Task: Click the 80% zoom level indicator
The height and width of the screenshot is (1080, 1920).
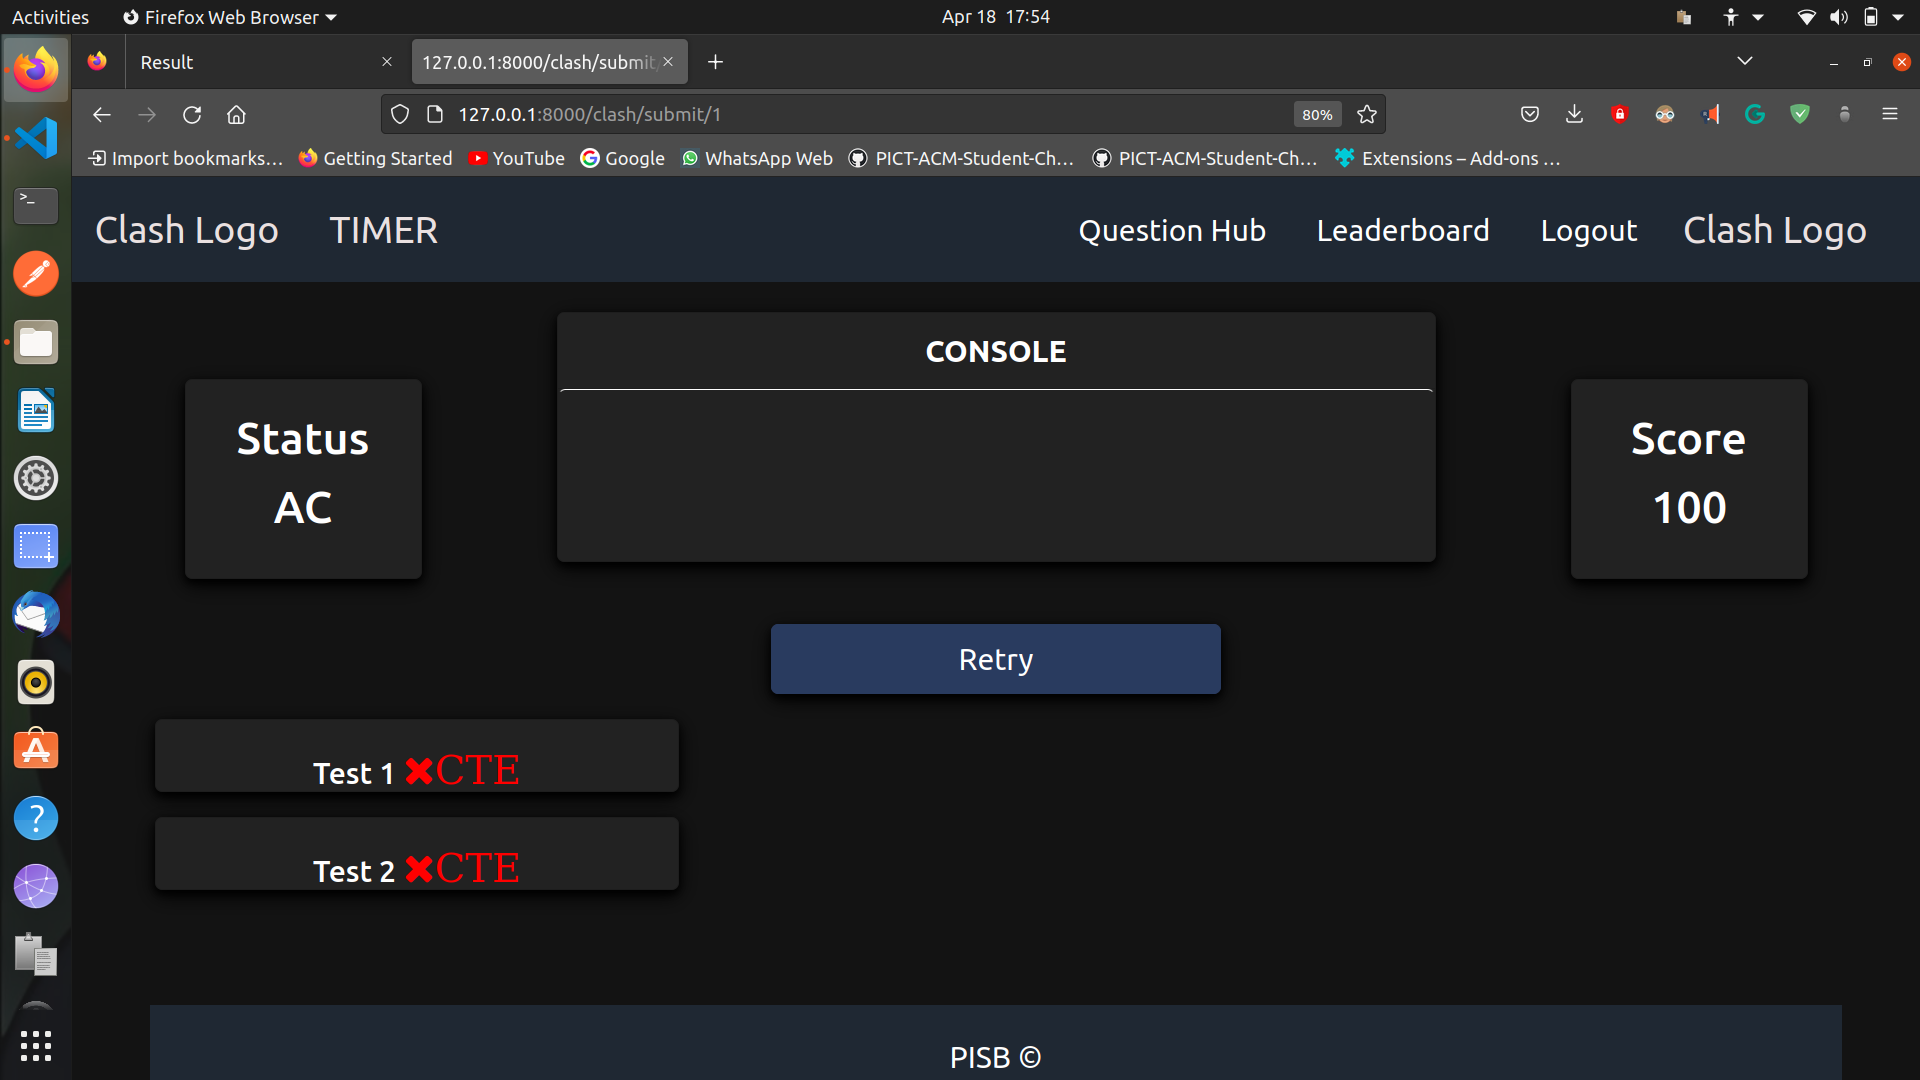Action: coord(1317,115)
